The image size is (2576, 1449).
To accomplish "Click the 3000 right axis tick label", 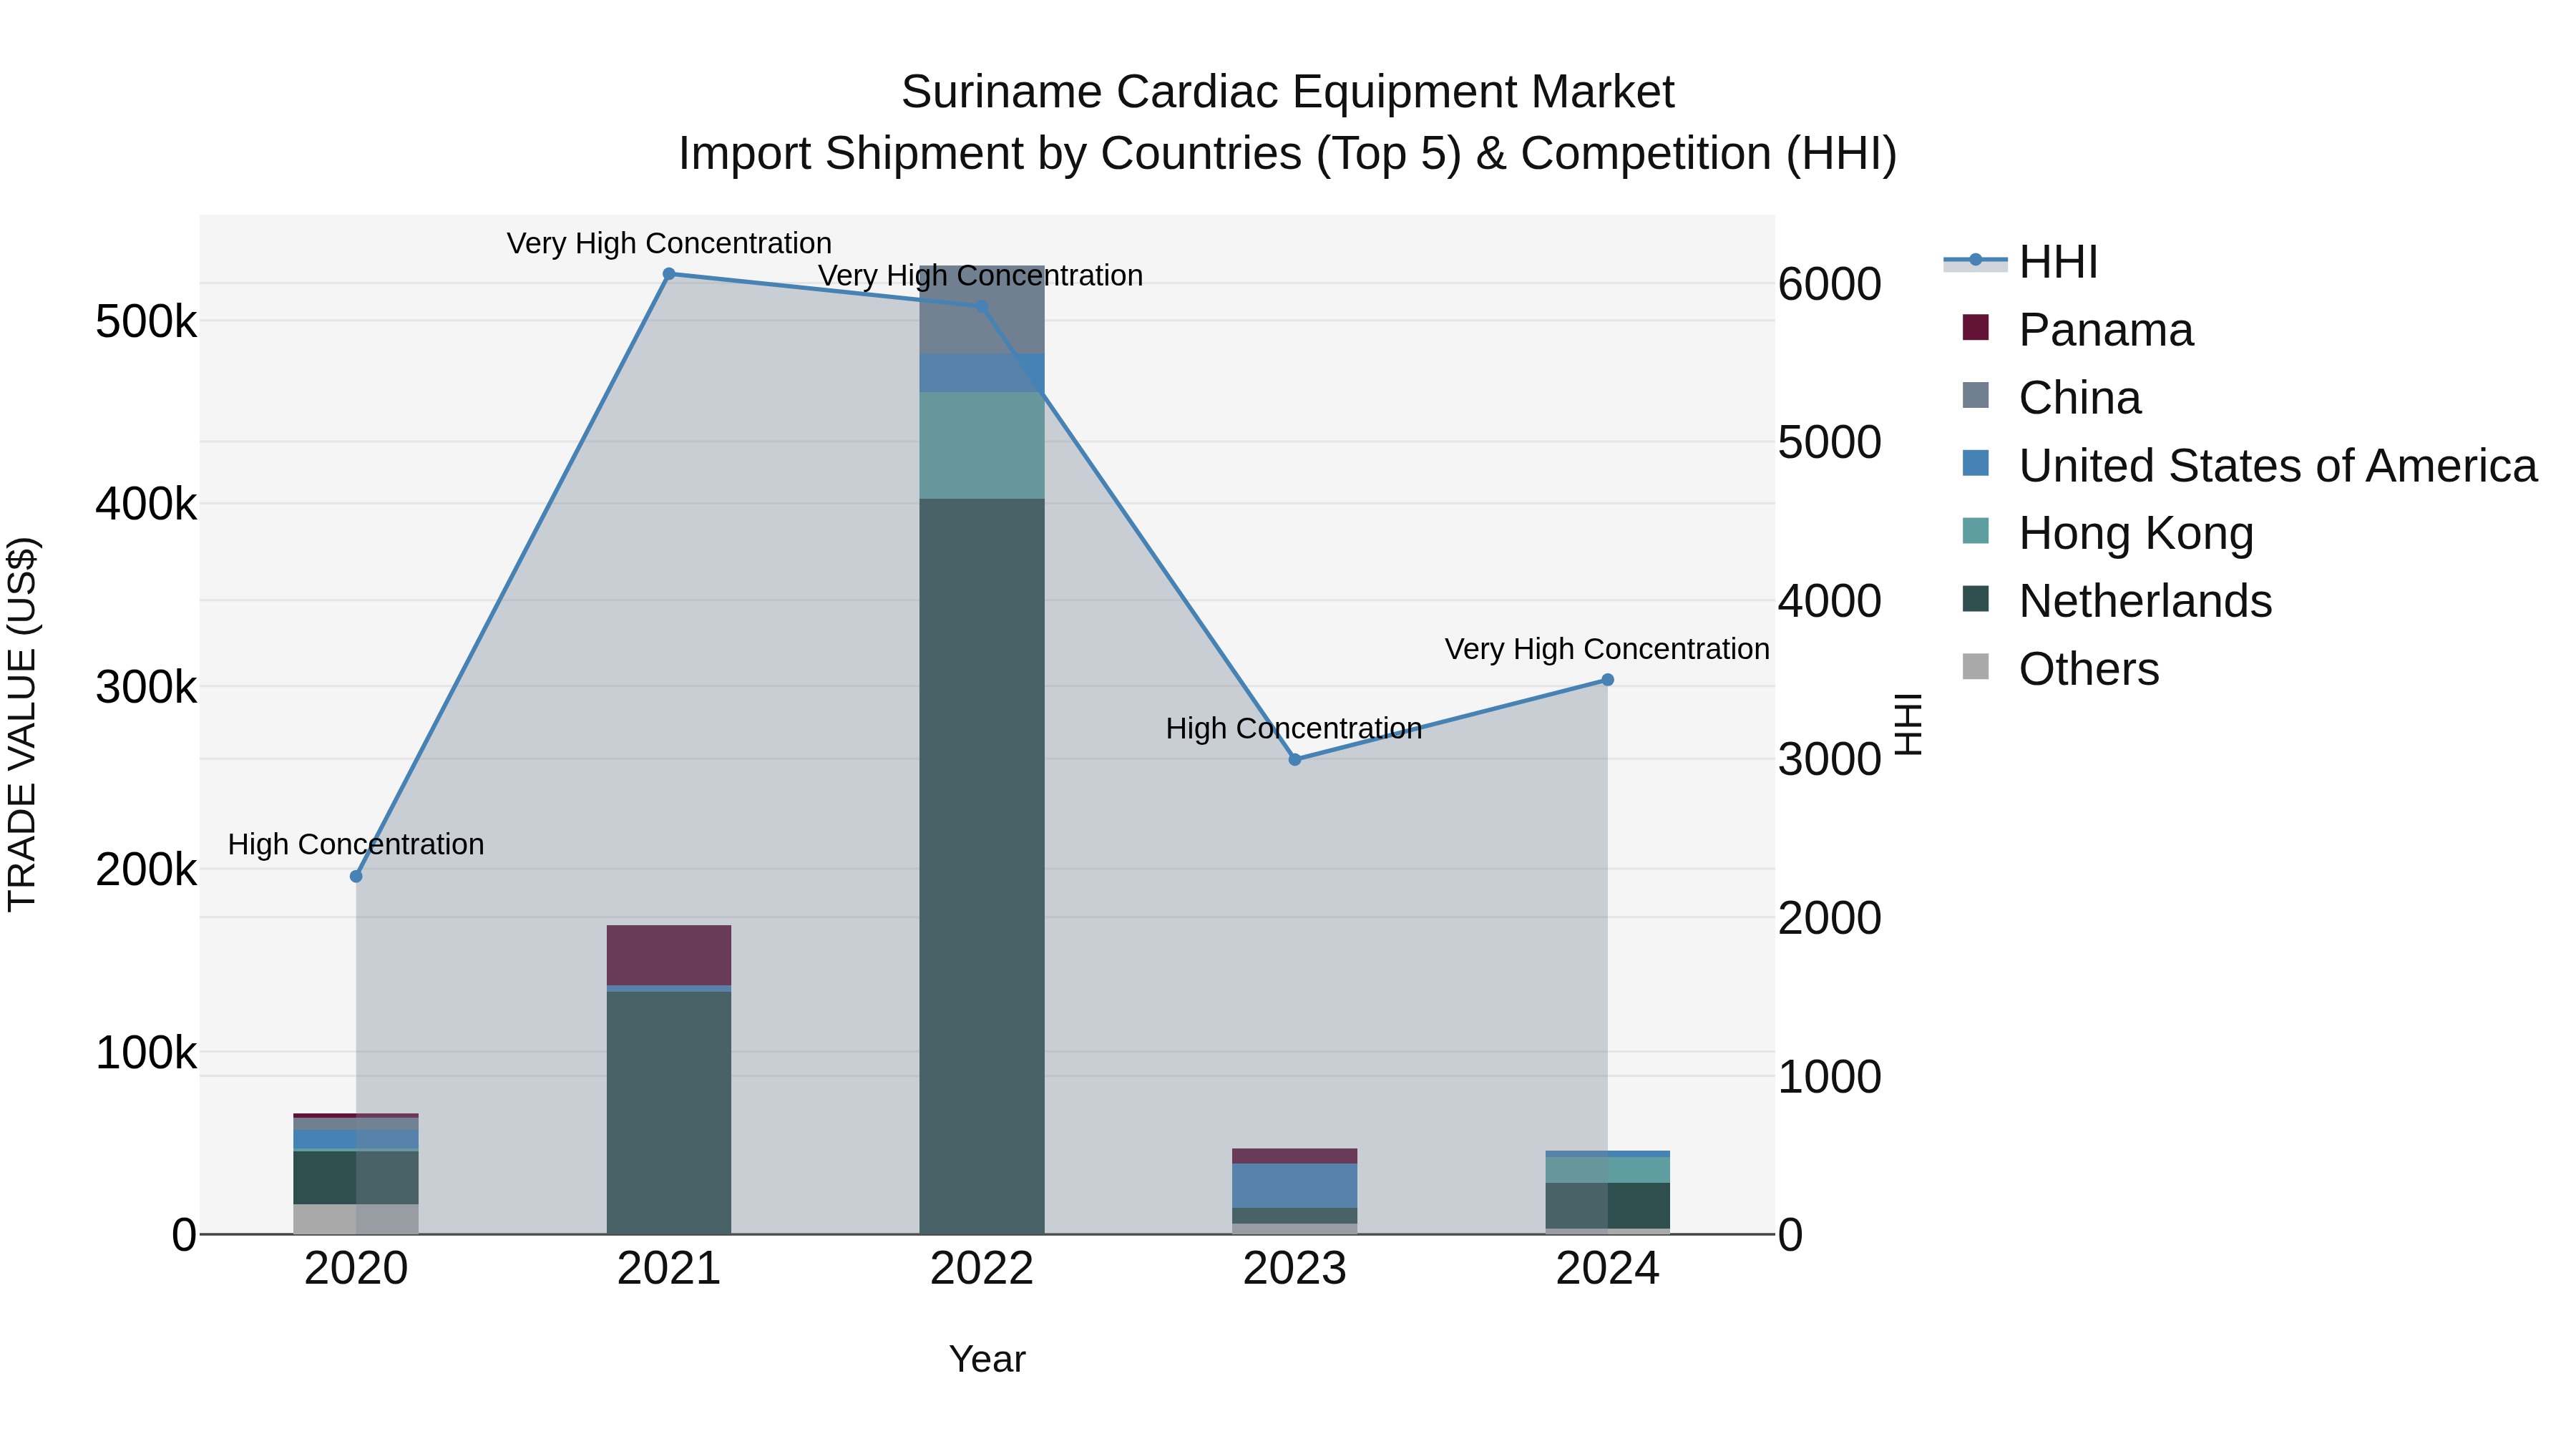I will [x=1830, y=760].
